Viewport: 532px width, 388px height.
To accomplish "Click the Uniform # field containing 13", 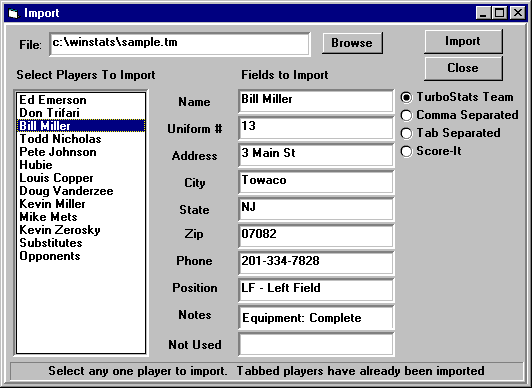I will (316, 128).
